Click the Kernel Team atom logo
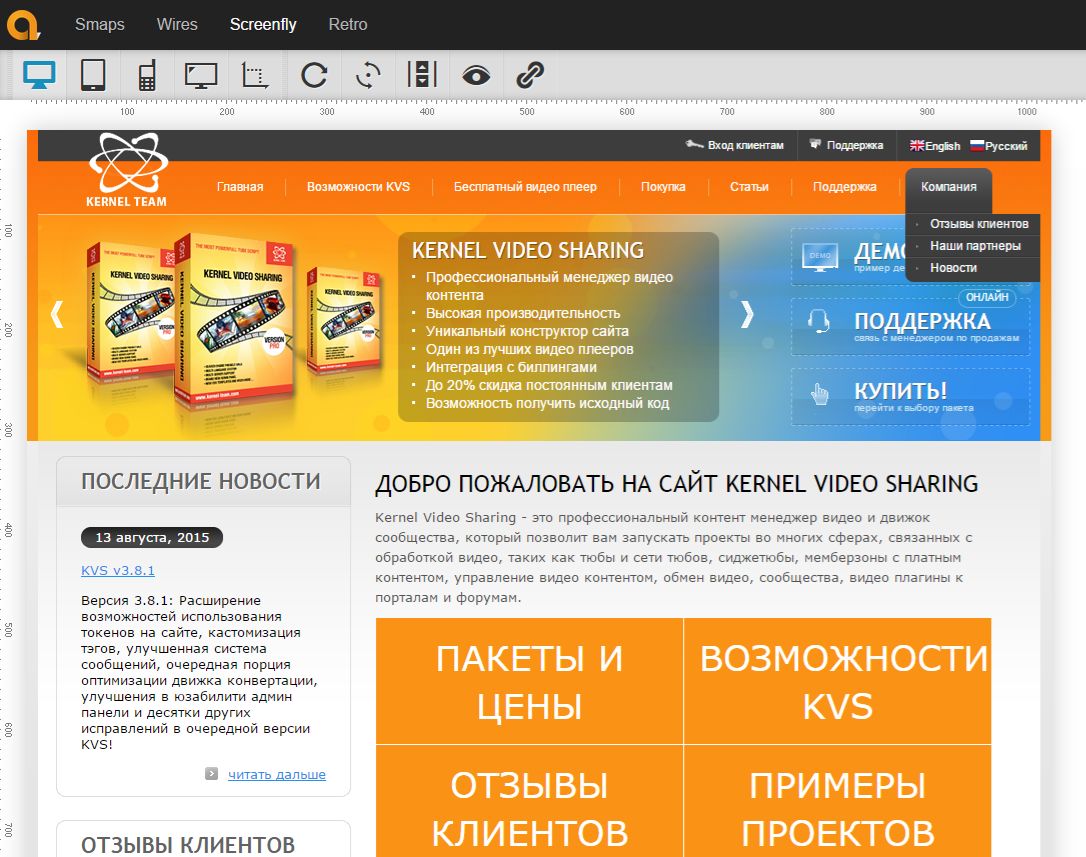1086x857 pixels. [x=127, y=170]
